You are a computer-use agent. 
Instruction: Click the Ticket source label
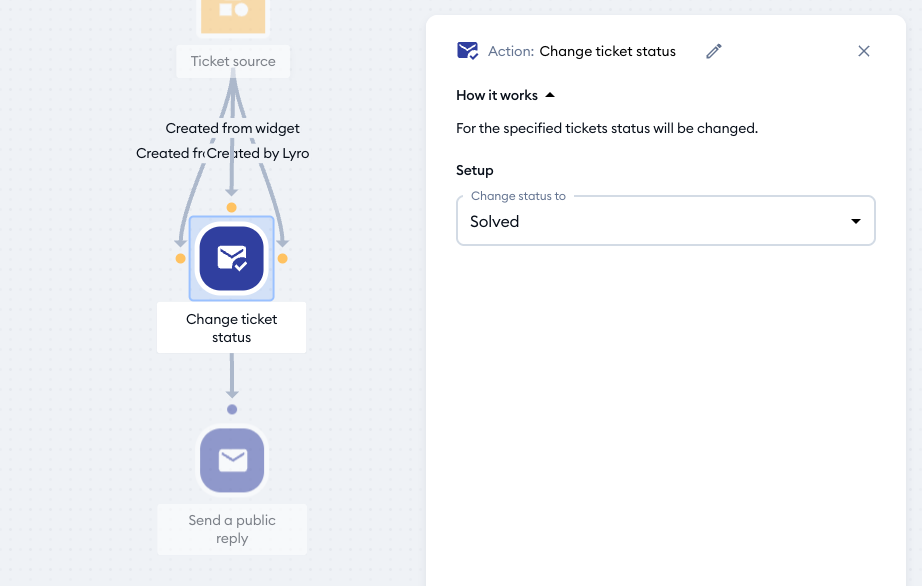233,61
